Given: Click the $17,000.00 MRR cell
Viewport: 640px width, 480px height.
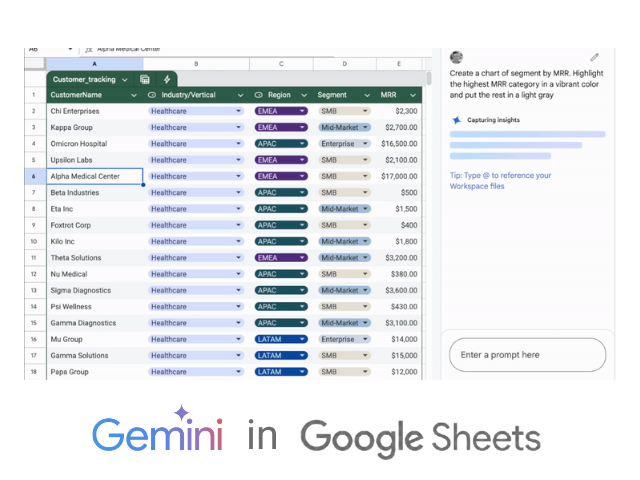Looking at the screenshot, I should [x=399, y=176].
